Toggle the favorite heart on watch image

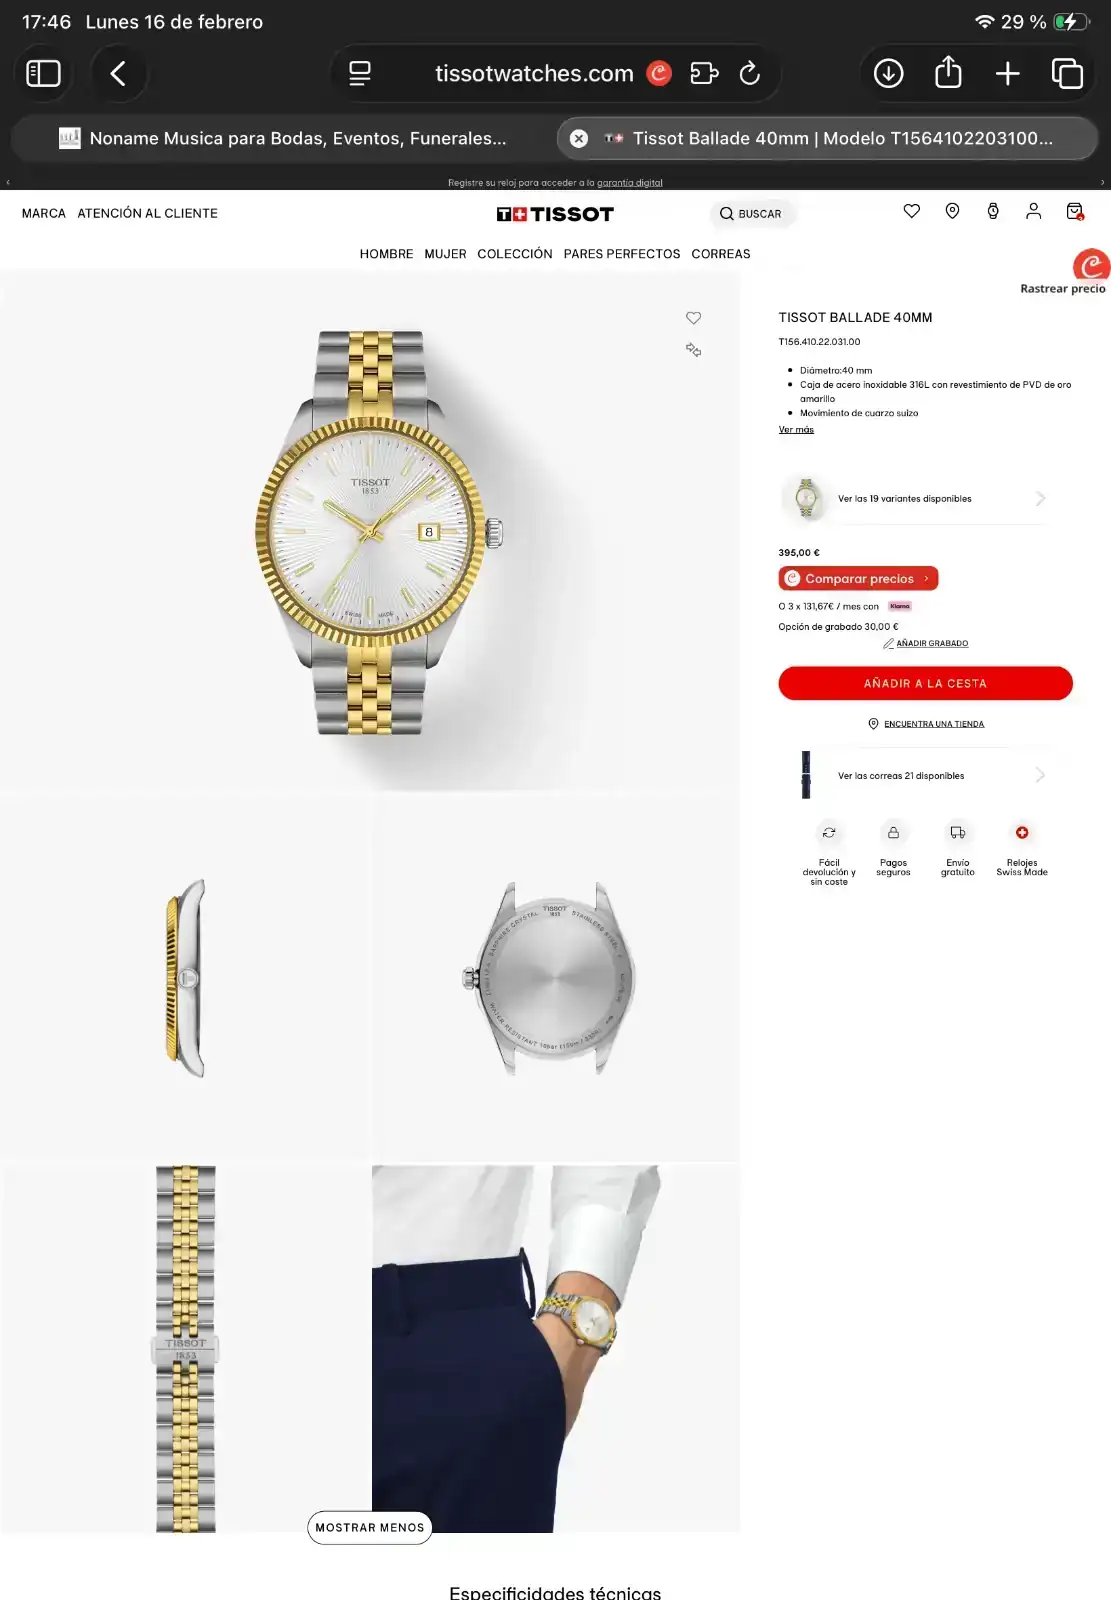[x=693, y=318]
